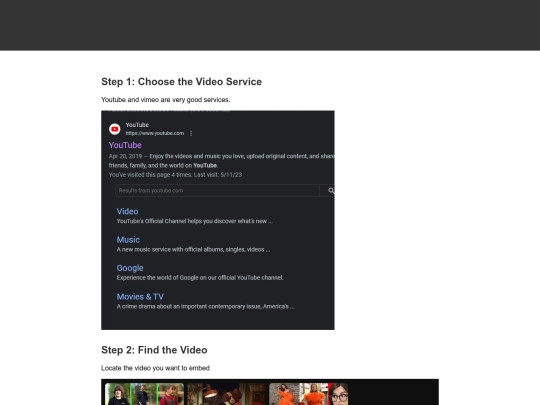Click the 'YouTube' site name above the URL
The width and height of the screenshot is (540, 405).
pos(137,125)
